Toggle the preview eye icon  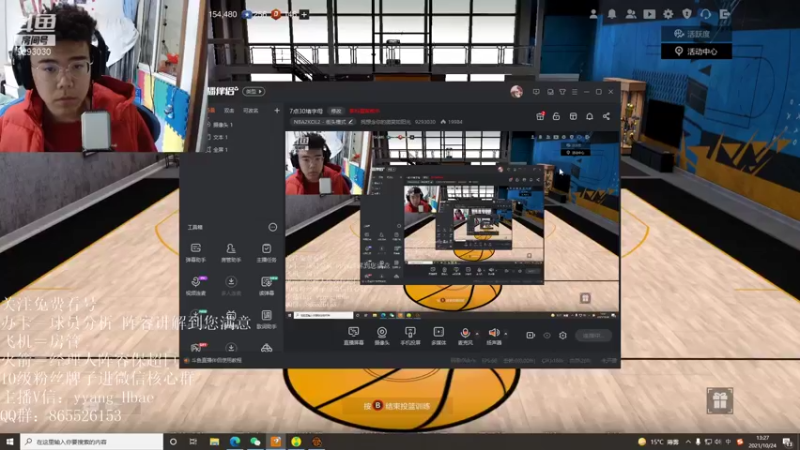tap(547, 335)
